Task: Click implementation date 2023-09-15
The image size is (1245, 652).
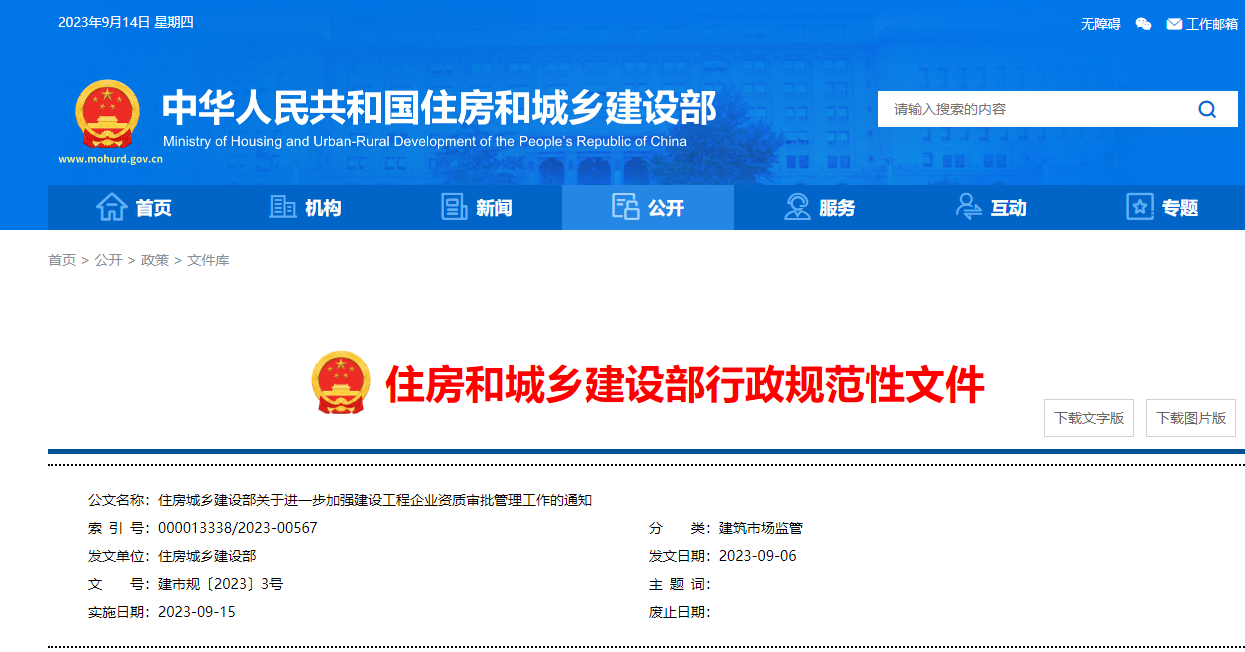Action: click(197, 612)
